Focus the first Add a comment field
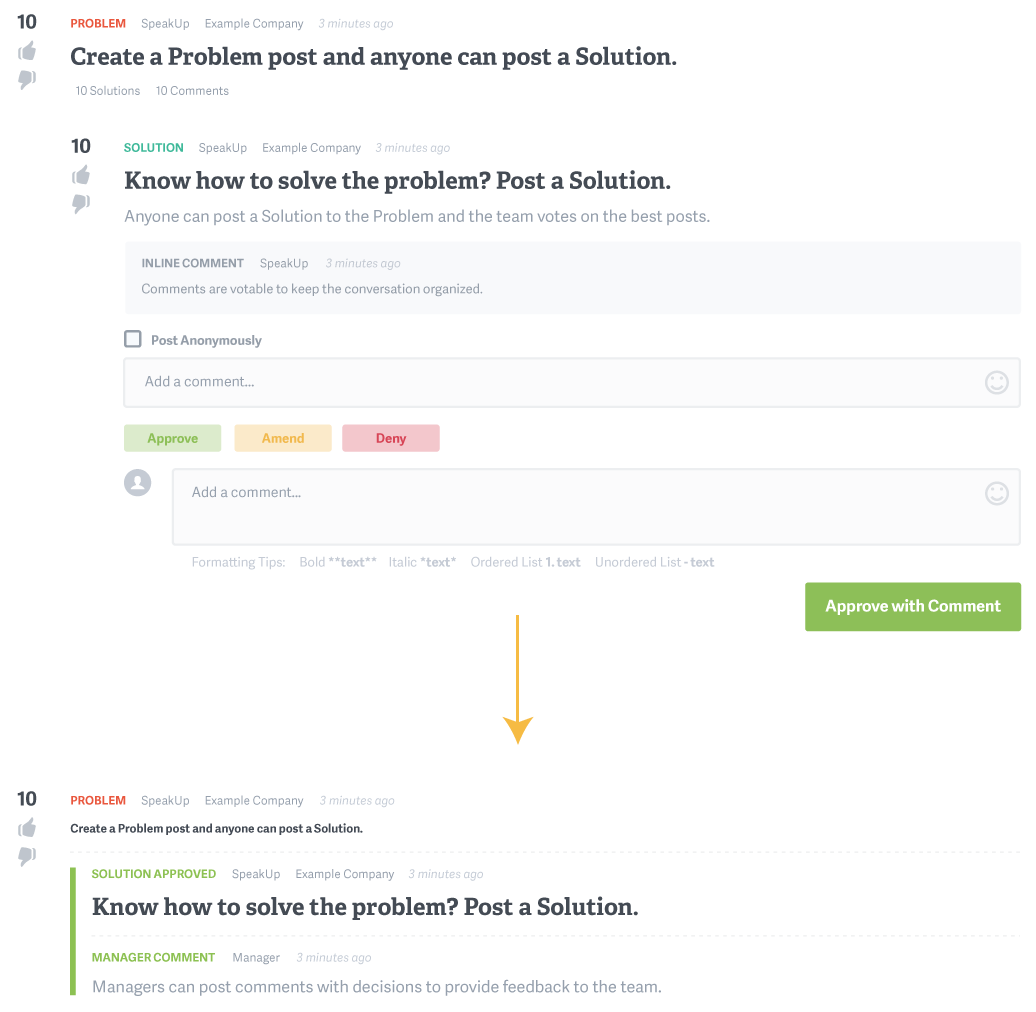The width and height of the screenshot is (1036, 1012). (572, 382)
